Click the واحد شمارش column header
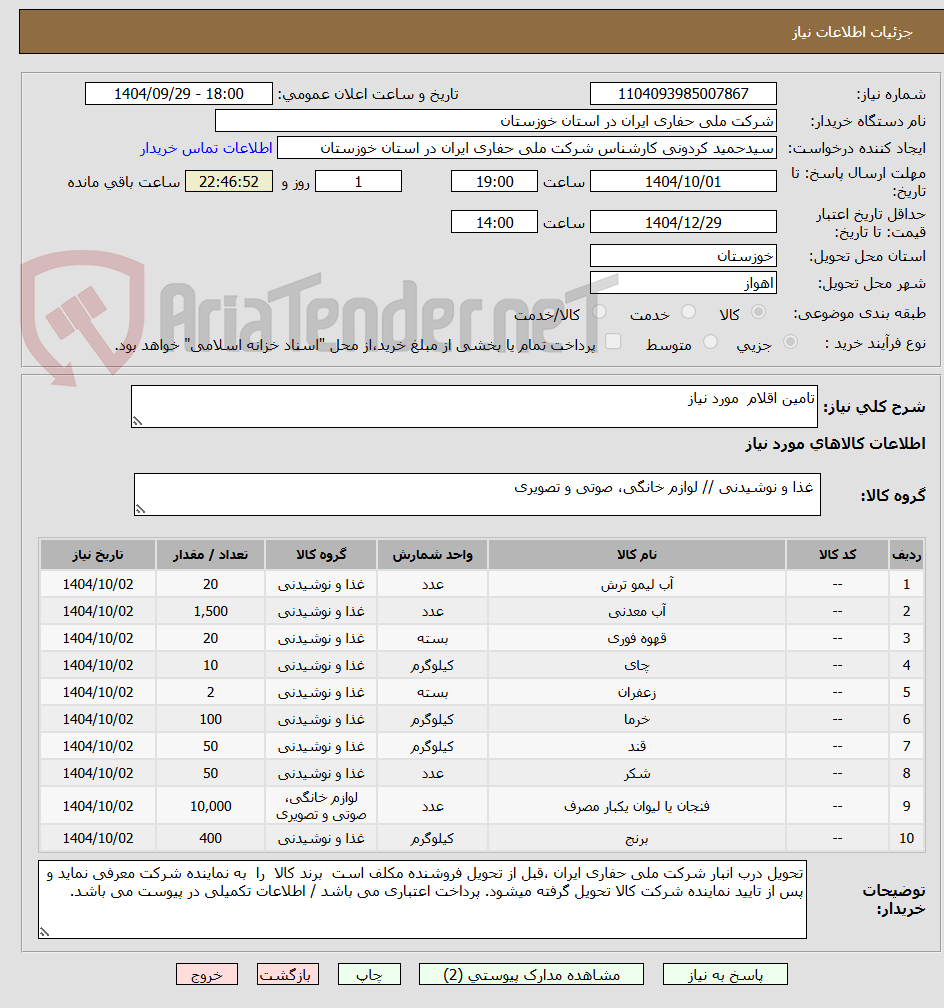 [x=433, y=555]
